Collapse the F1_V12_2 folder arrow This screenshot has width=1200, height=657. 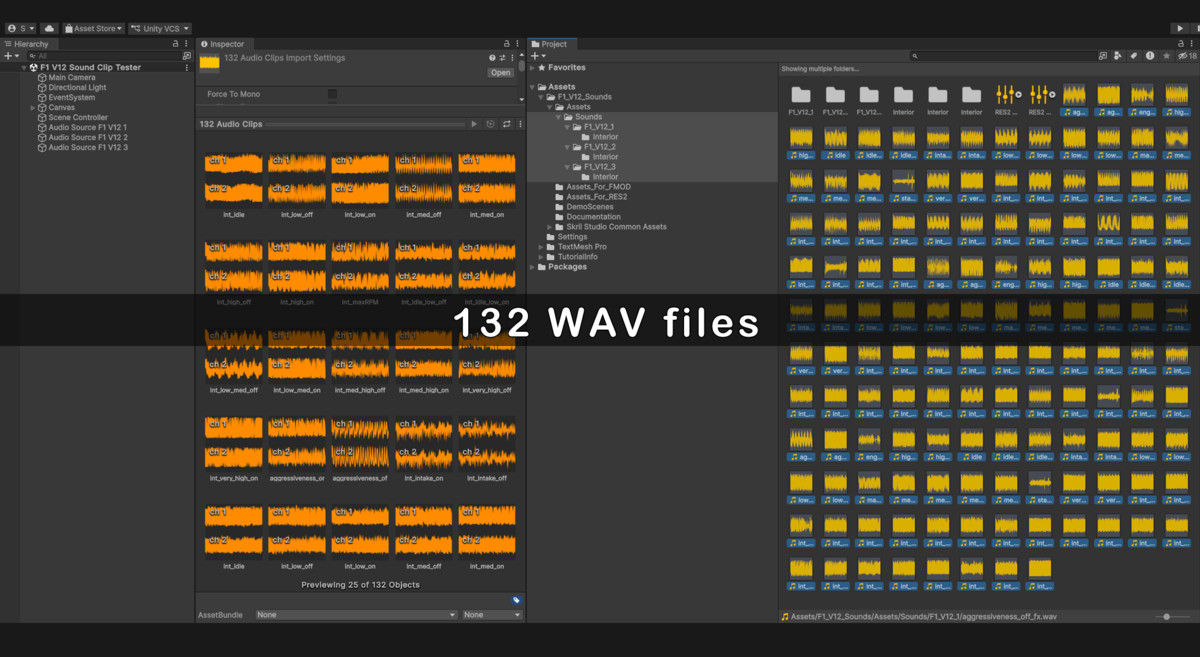567,147
